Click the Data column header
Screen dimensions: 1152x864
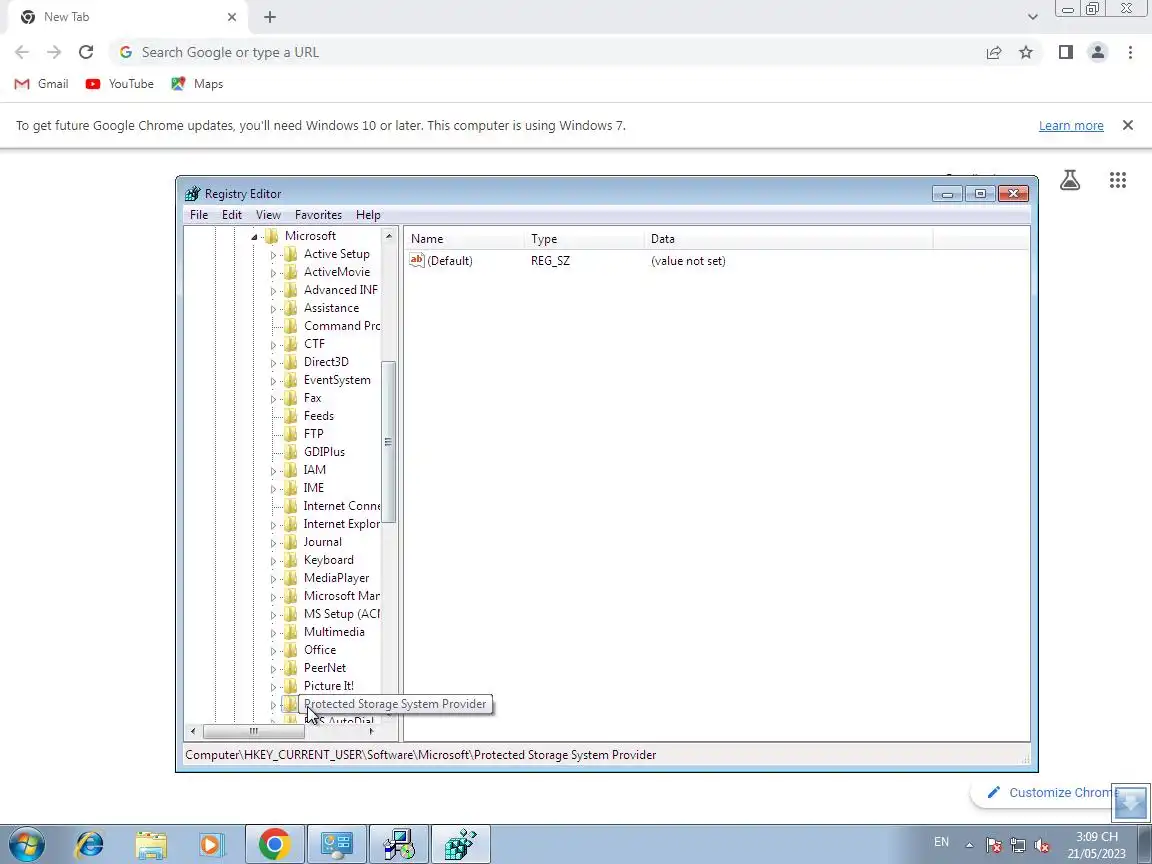click(788, 239)
